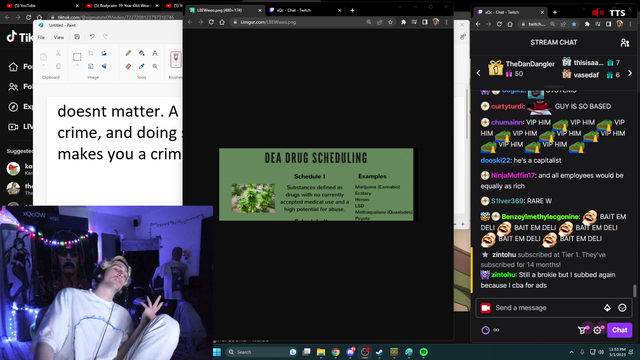Click the purple Chat send button

click(620, 330)
